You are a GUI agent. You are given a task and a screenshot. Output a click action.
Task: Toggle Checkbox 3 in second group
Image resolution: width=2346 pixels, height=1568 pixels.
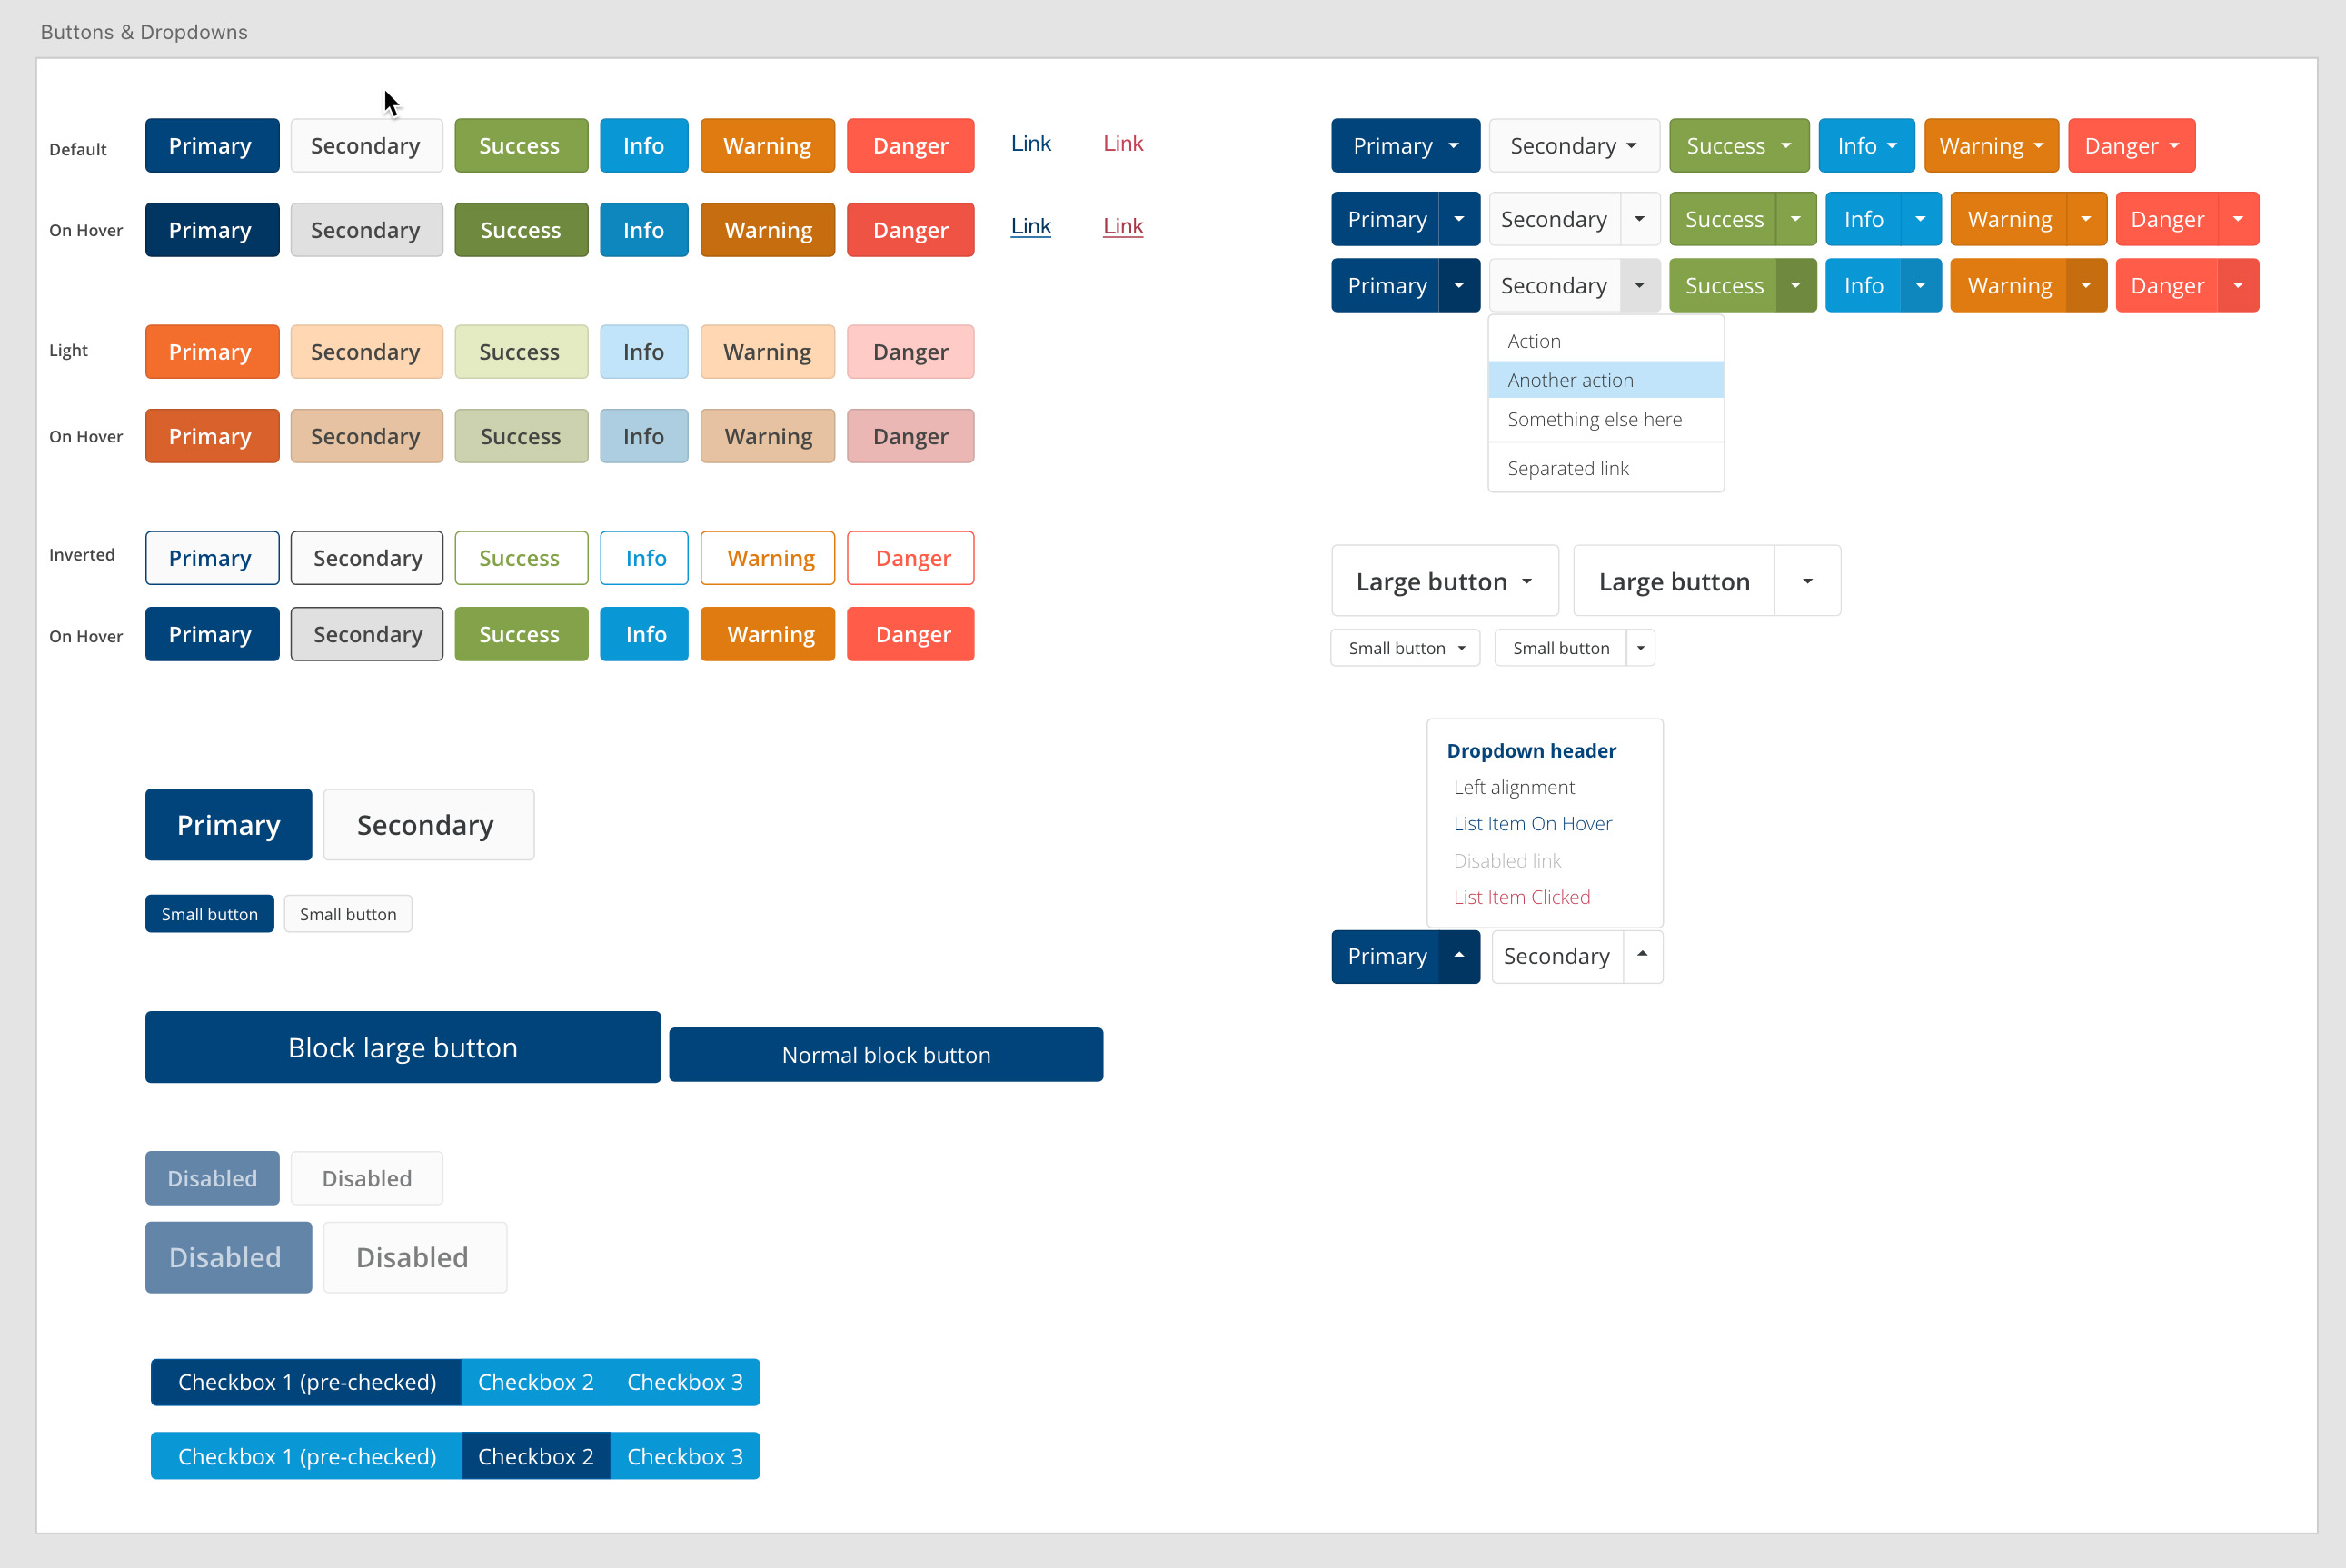point(686,1456)
